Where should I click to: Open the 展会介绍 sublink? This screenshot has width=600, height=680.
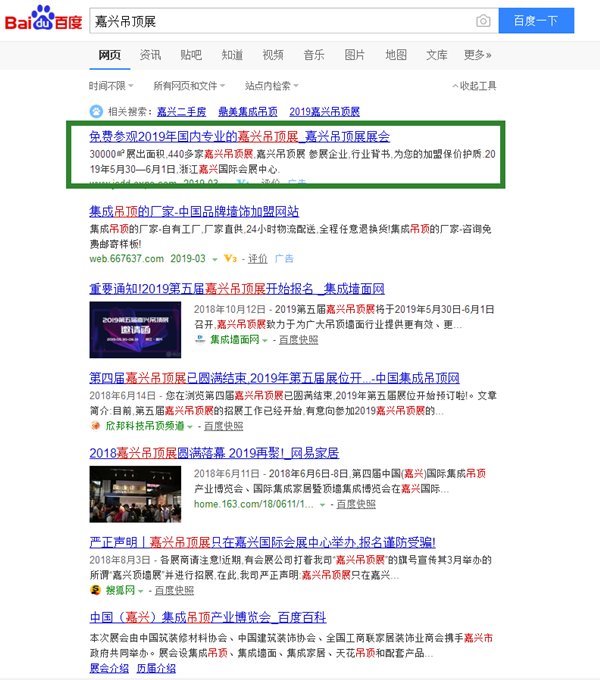tap(109, 668)
